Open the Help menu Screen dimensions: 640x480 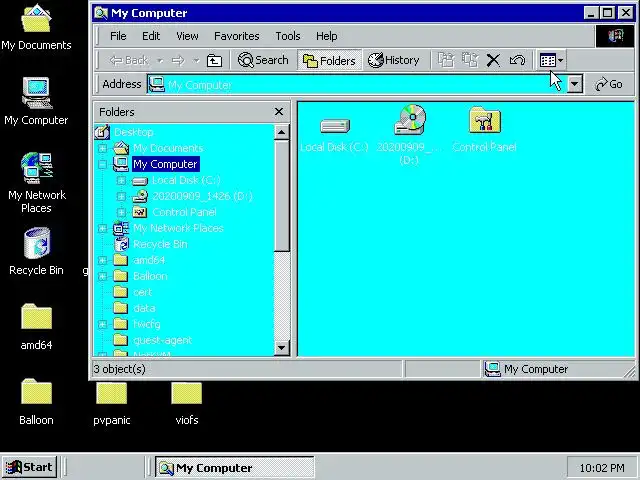point(327,36)
